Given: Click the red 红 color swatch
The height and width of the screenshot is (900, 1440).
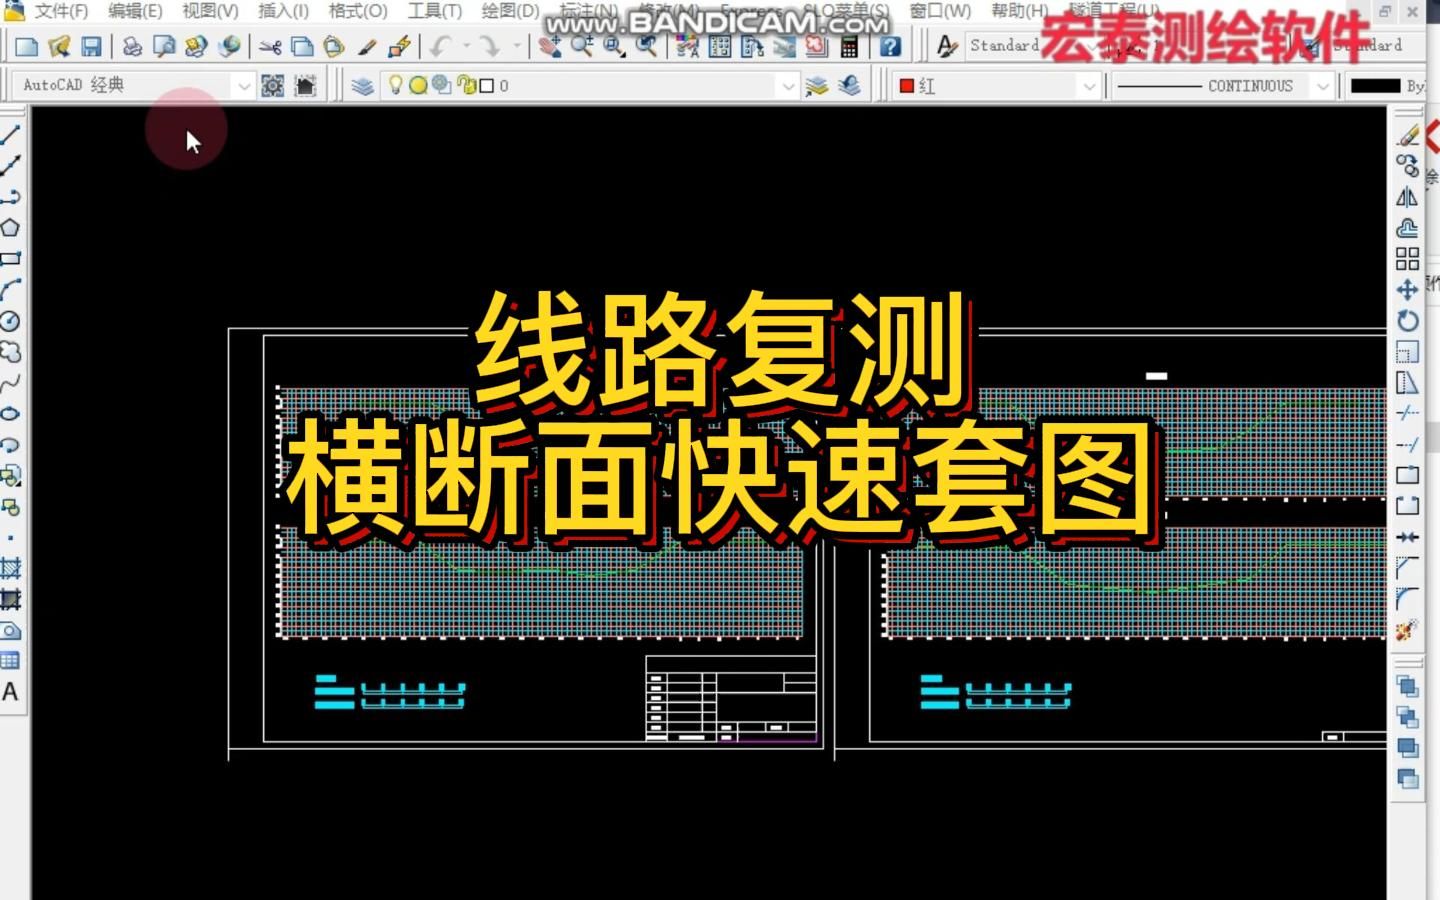Looking at the screenshot, I should 905,86.
